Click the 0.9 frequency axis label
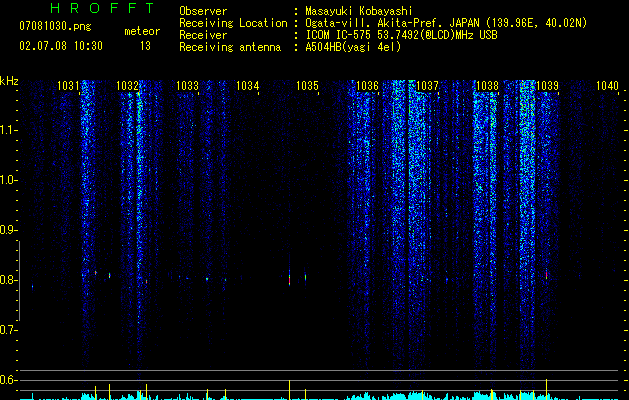Viewport: 629px width, 400px height. tap(8, 230)
